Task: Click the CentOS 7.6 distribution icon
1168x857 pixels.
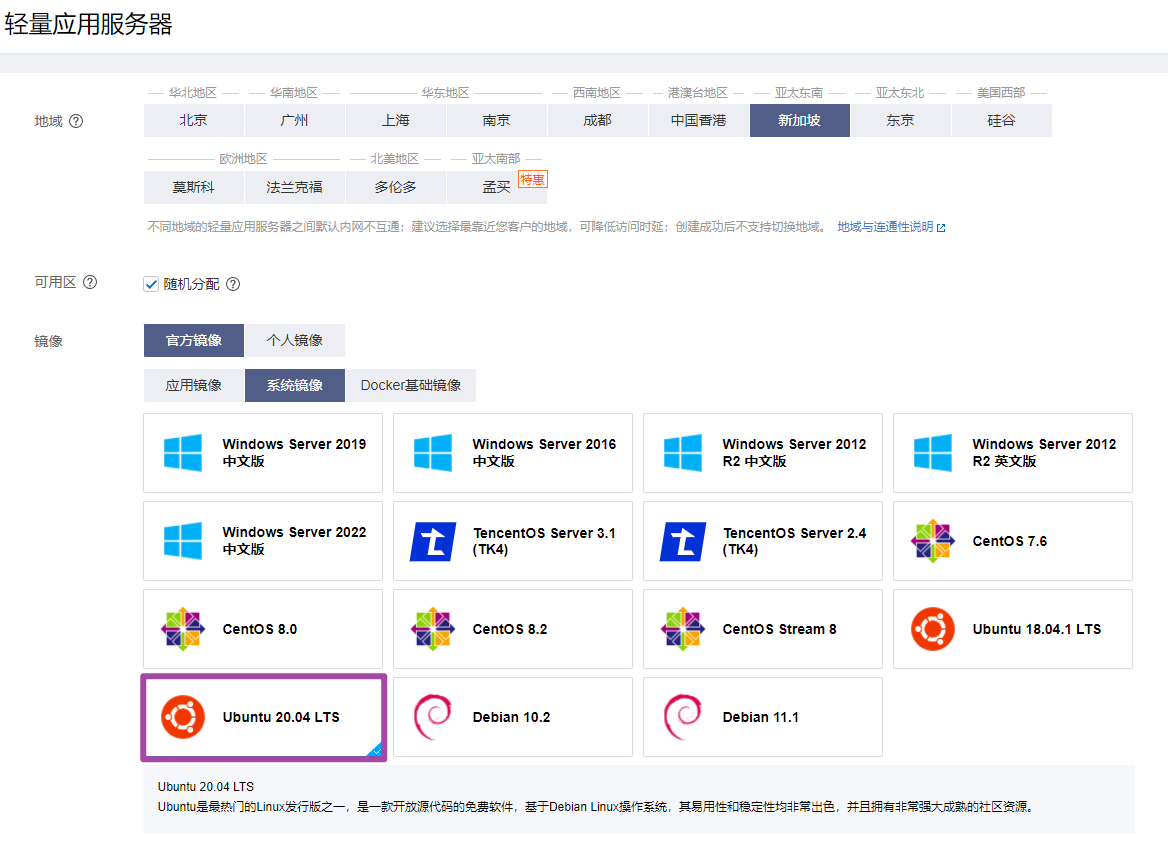Action: pyautogui.click(x=932, y=541)
